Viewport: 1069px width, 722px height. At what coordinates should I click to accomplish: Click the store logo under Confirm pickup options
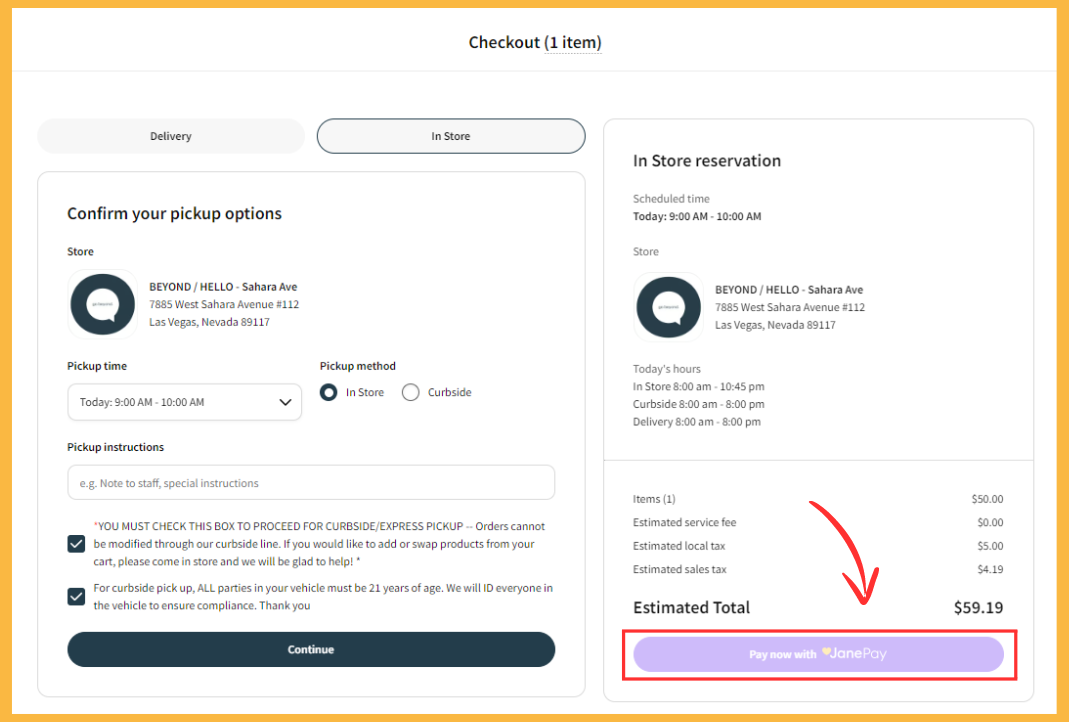[x=102, y=304]
